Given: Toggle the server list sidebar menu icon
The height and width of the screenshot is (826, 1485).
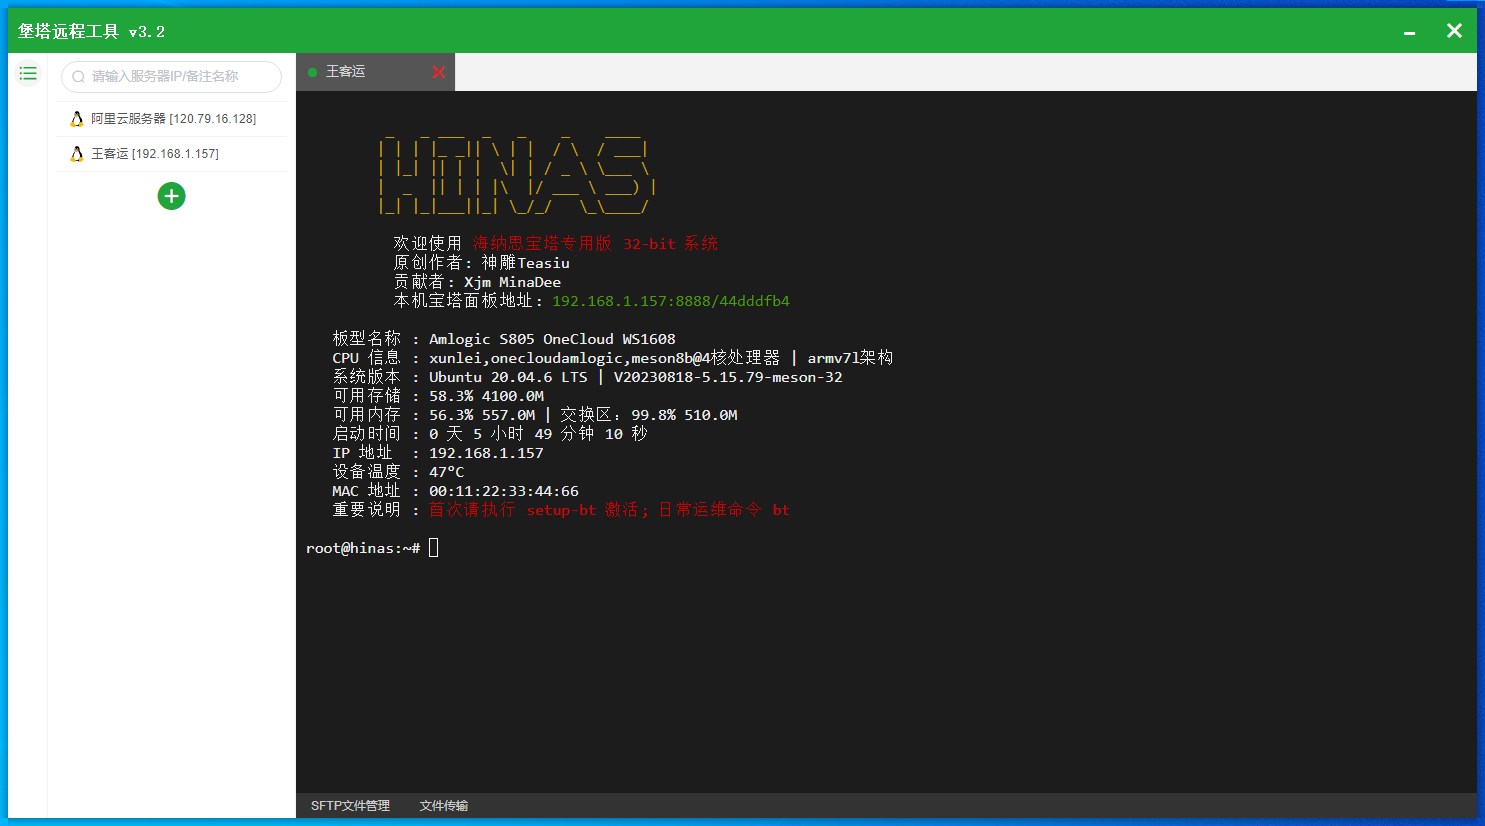Looking at the screenshot, I should [28, 73].
